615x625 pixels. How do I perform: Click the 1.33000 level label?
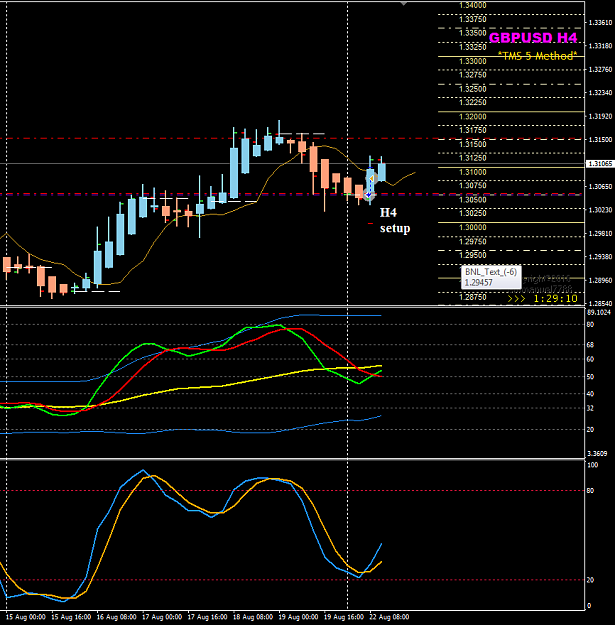coord(473,61)
